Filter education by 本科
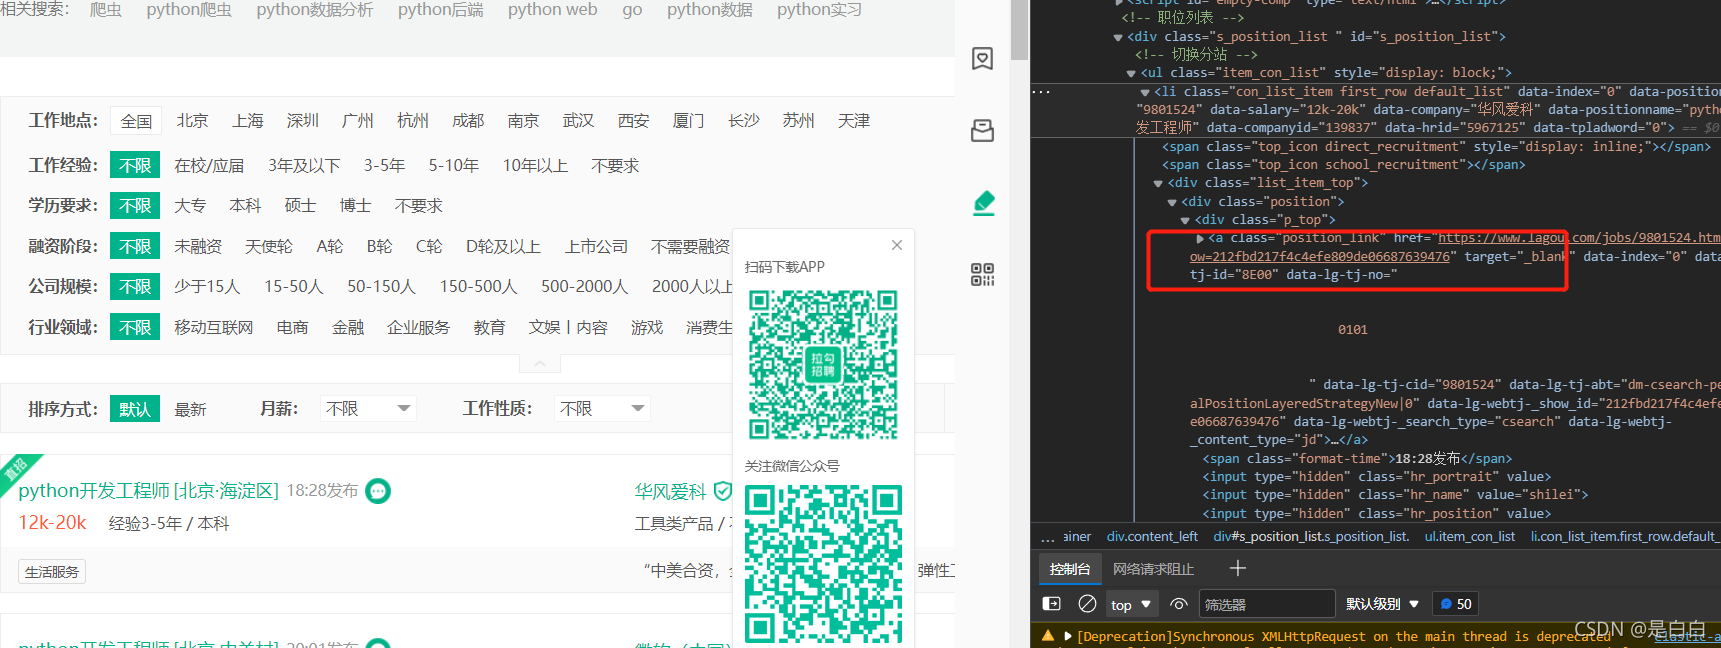 (x=245, y=206)
